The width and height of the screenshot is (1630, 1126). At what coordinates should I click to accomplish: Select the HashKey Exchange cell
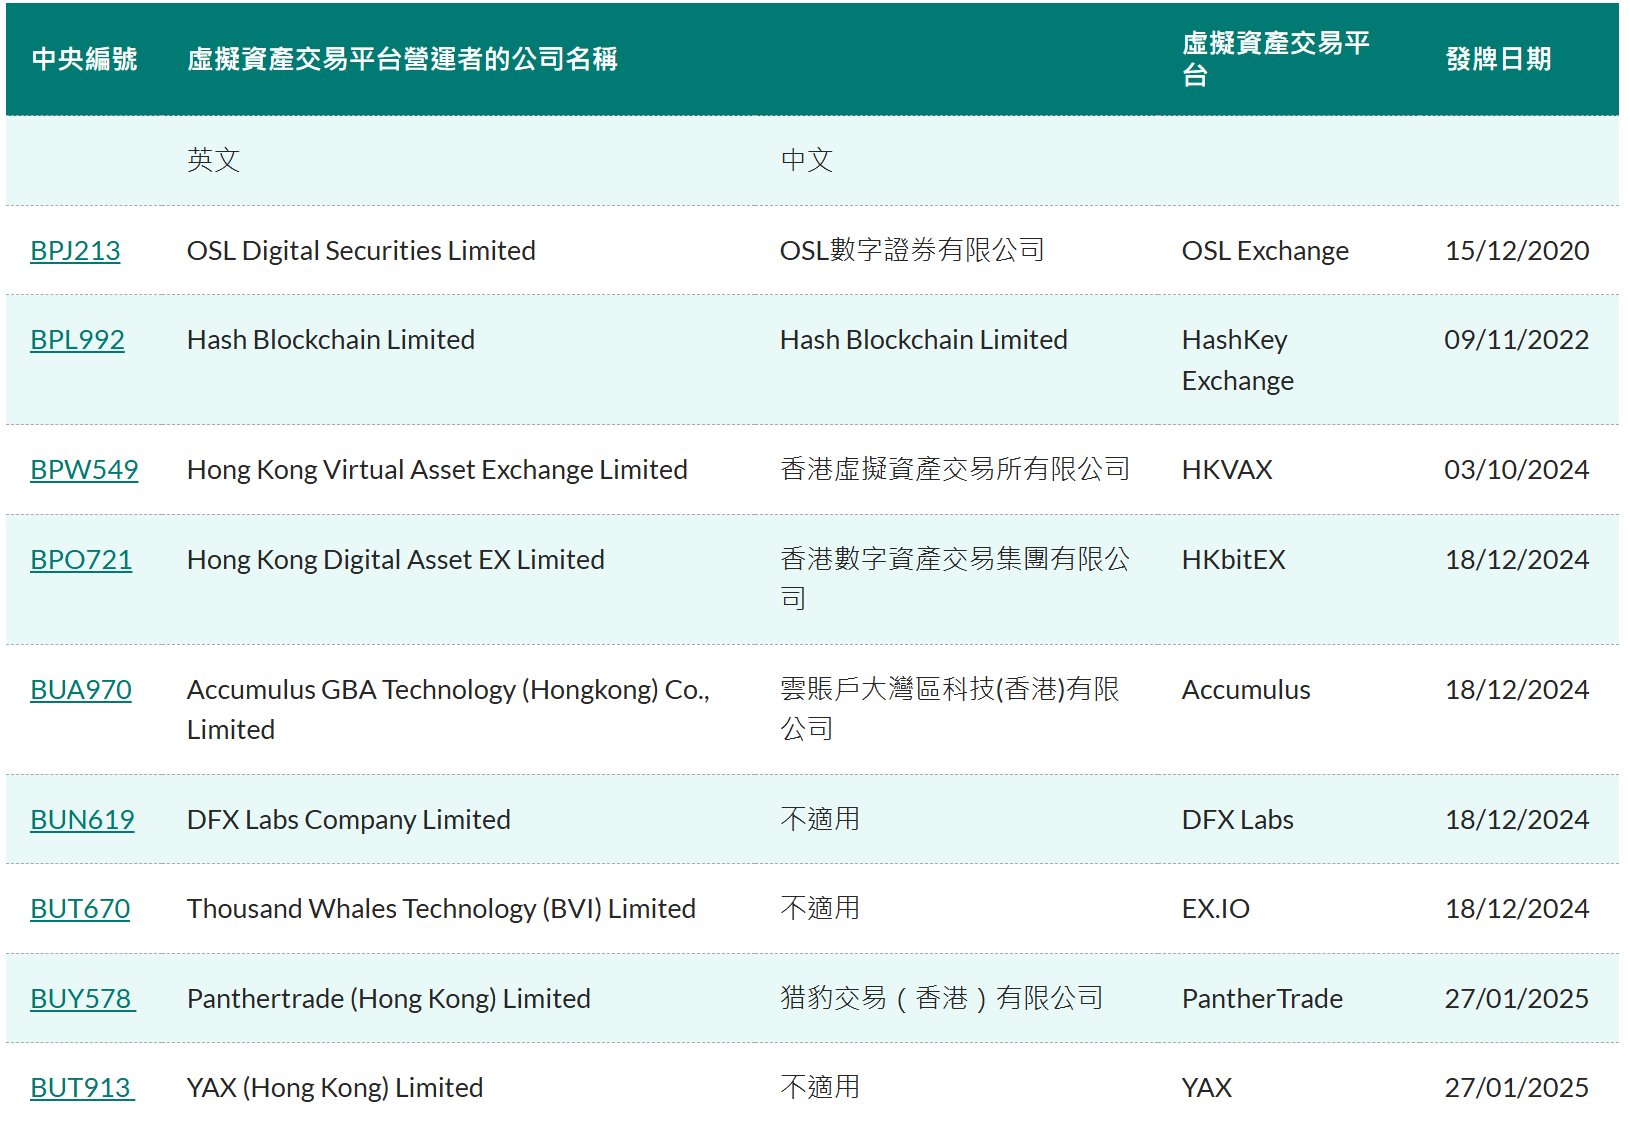[x=1238, y=360]
